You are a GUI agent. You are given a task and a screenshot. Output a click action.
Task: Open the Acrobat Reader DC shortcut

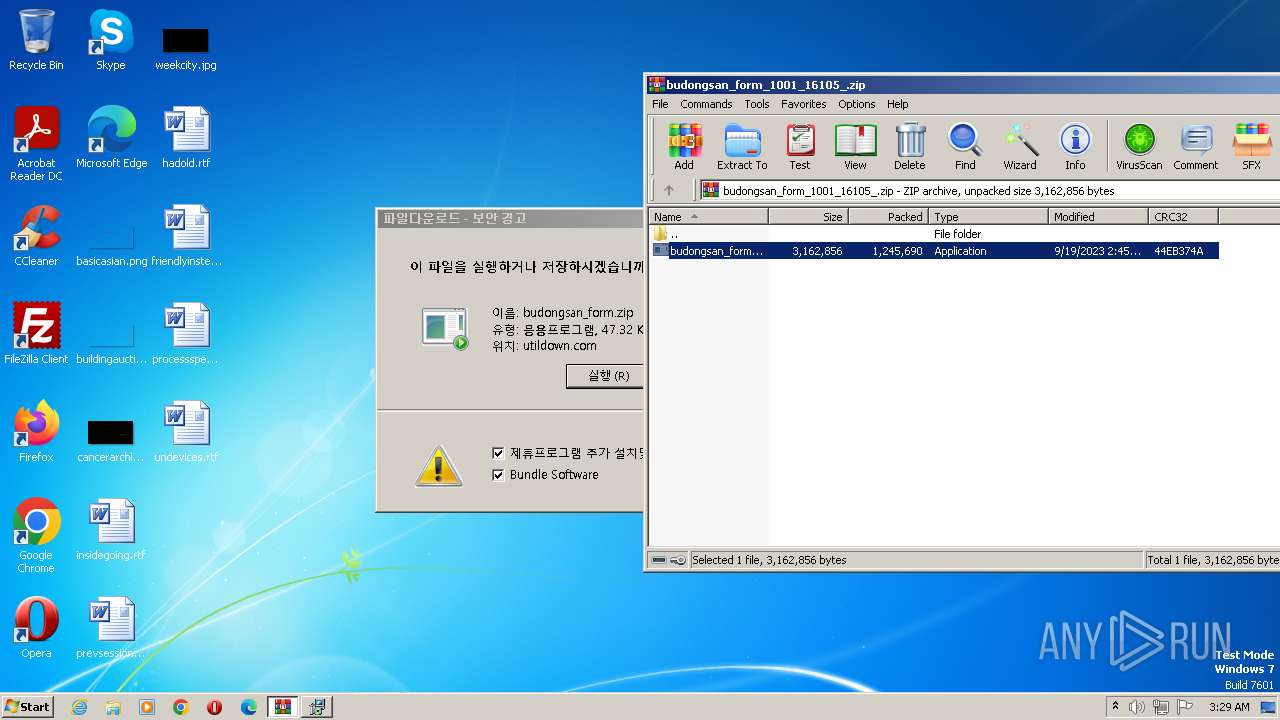(x=36, y=143)
